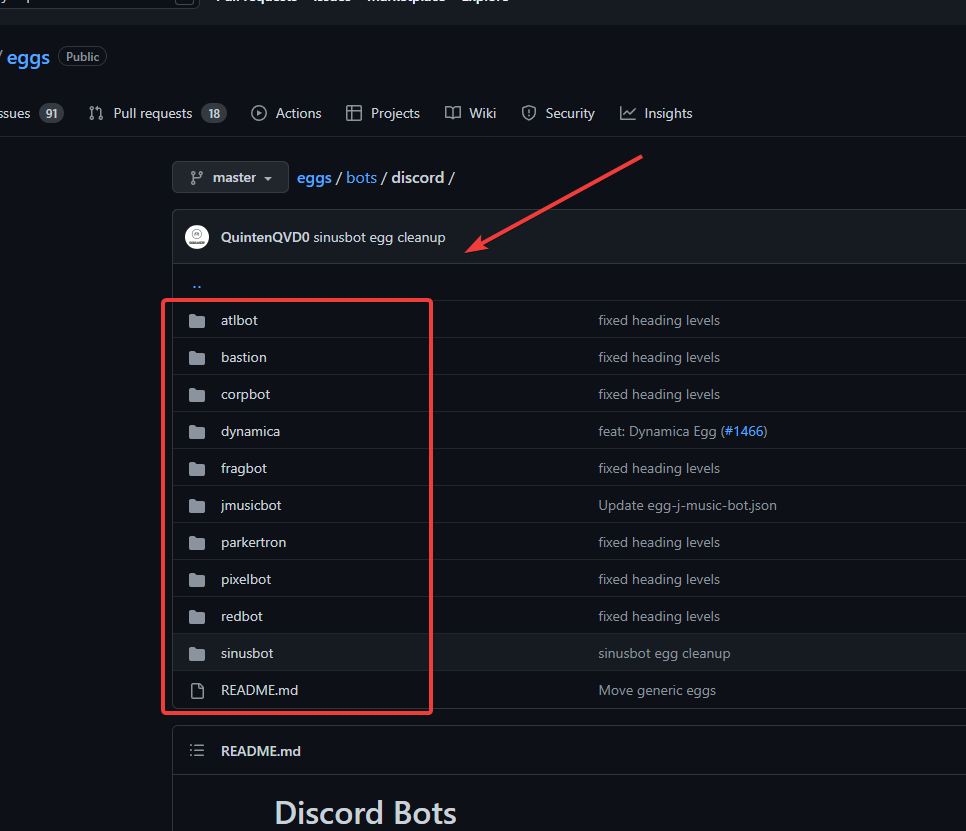Click the QuintenQVD0 author avatar

coord(197,237)
